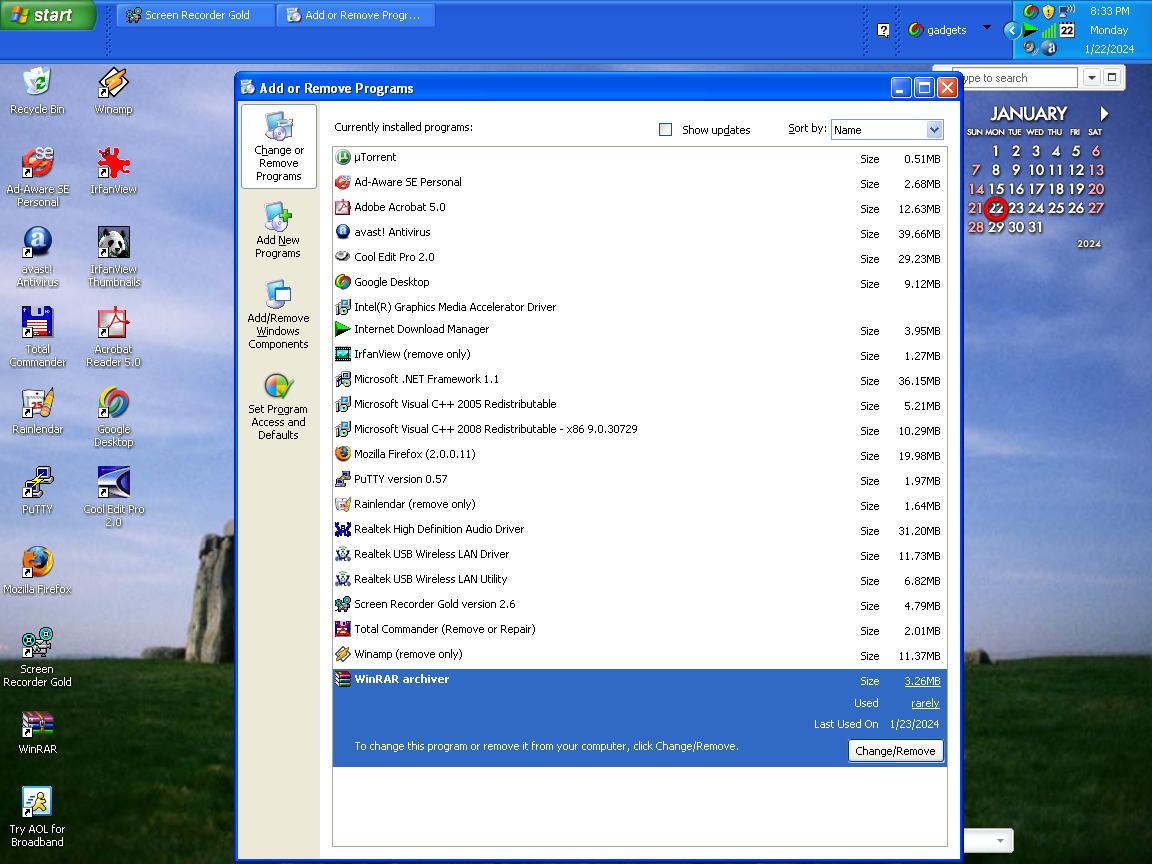The height and width of the screenshot is (864, 1152).
Task: Click the Change/Remove button
Action: (x=895, y=751)
